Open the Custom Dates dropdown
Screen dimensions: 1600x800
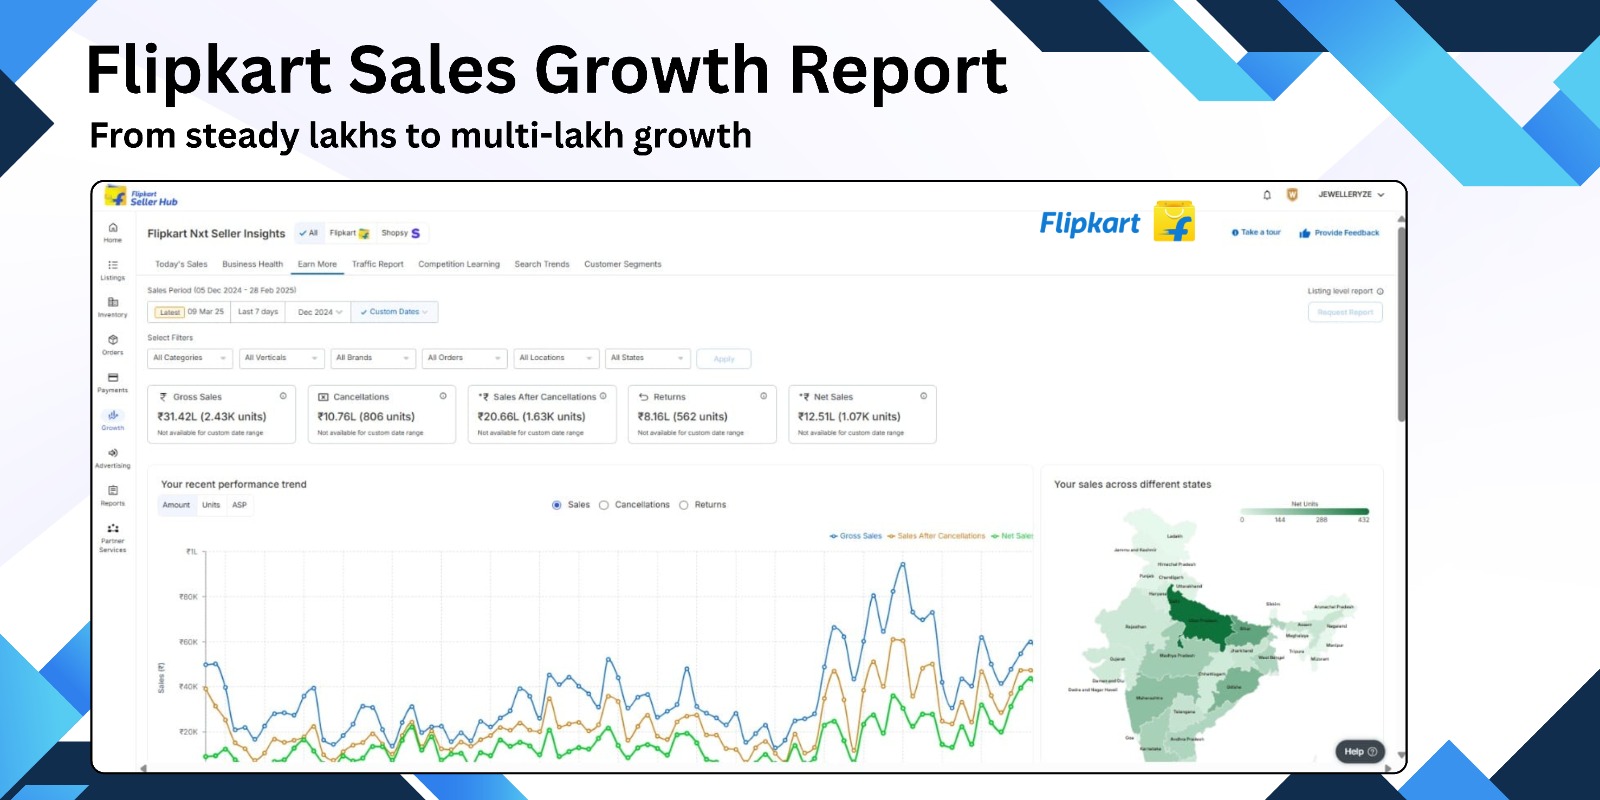[x=395, y=312]
